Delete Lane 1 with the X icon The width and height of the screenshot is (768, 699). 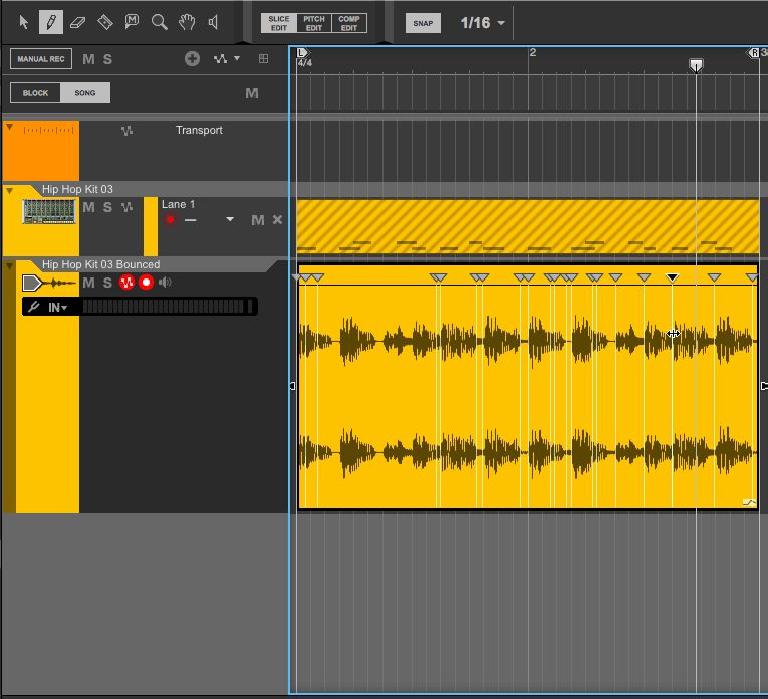(x=277, y=219)
